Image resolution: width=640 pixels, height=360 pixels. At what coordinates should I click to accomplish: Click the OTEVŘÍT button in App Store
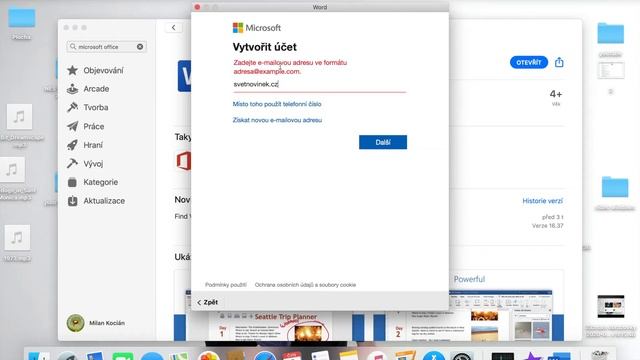[x=529, y=62]
